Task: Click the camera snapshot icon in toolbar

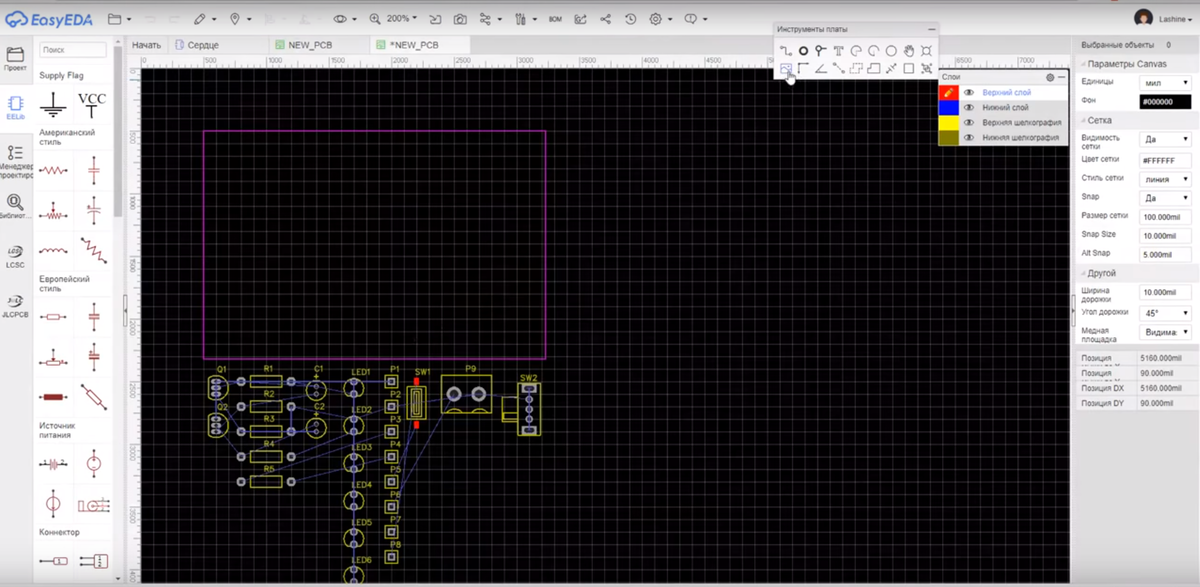Action: (459, 19)
